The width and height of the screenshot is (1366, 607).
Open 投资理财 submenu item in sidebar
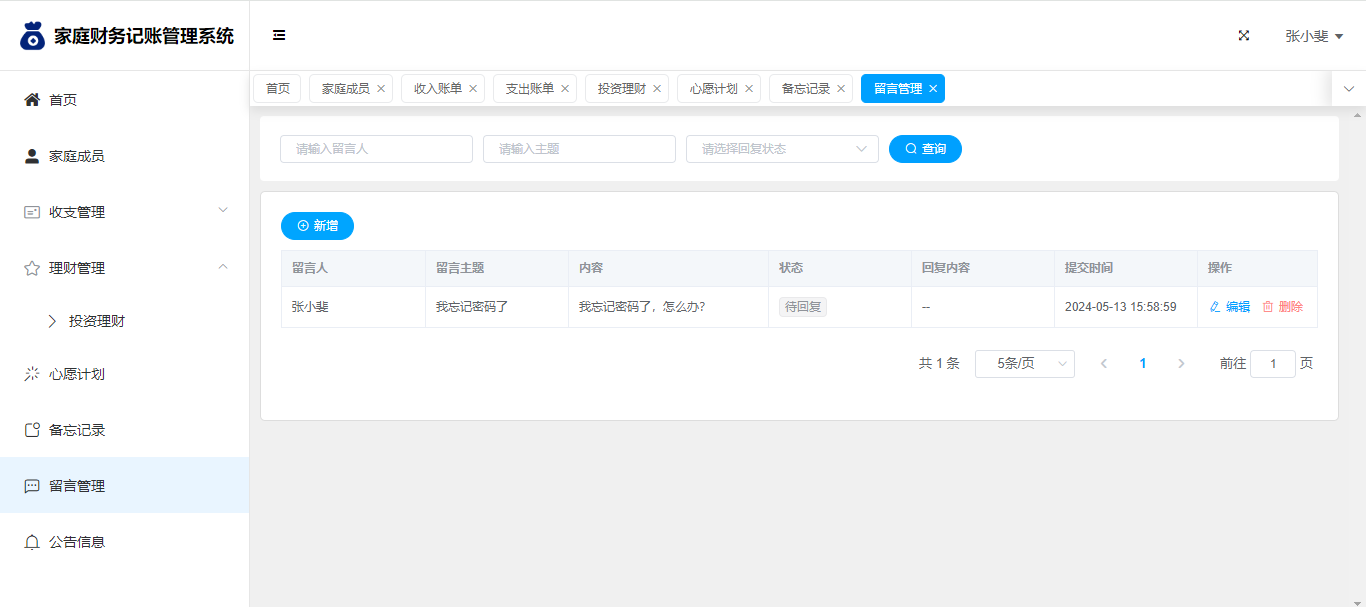[x=97, y=321]
